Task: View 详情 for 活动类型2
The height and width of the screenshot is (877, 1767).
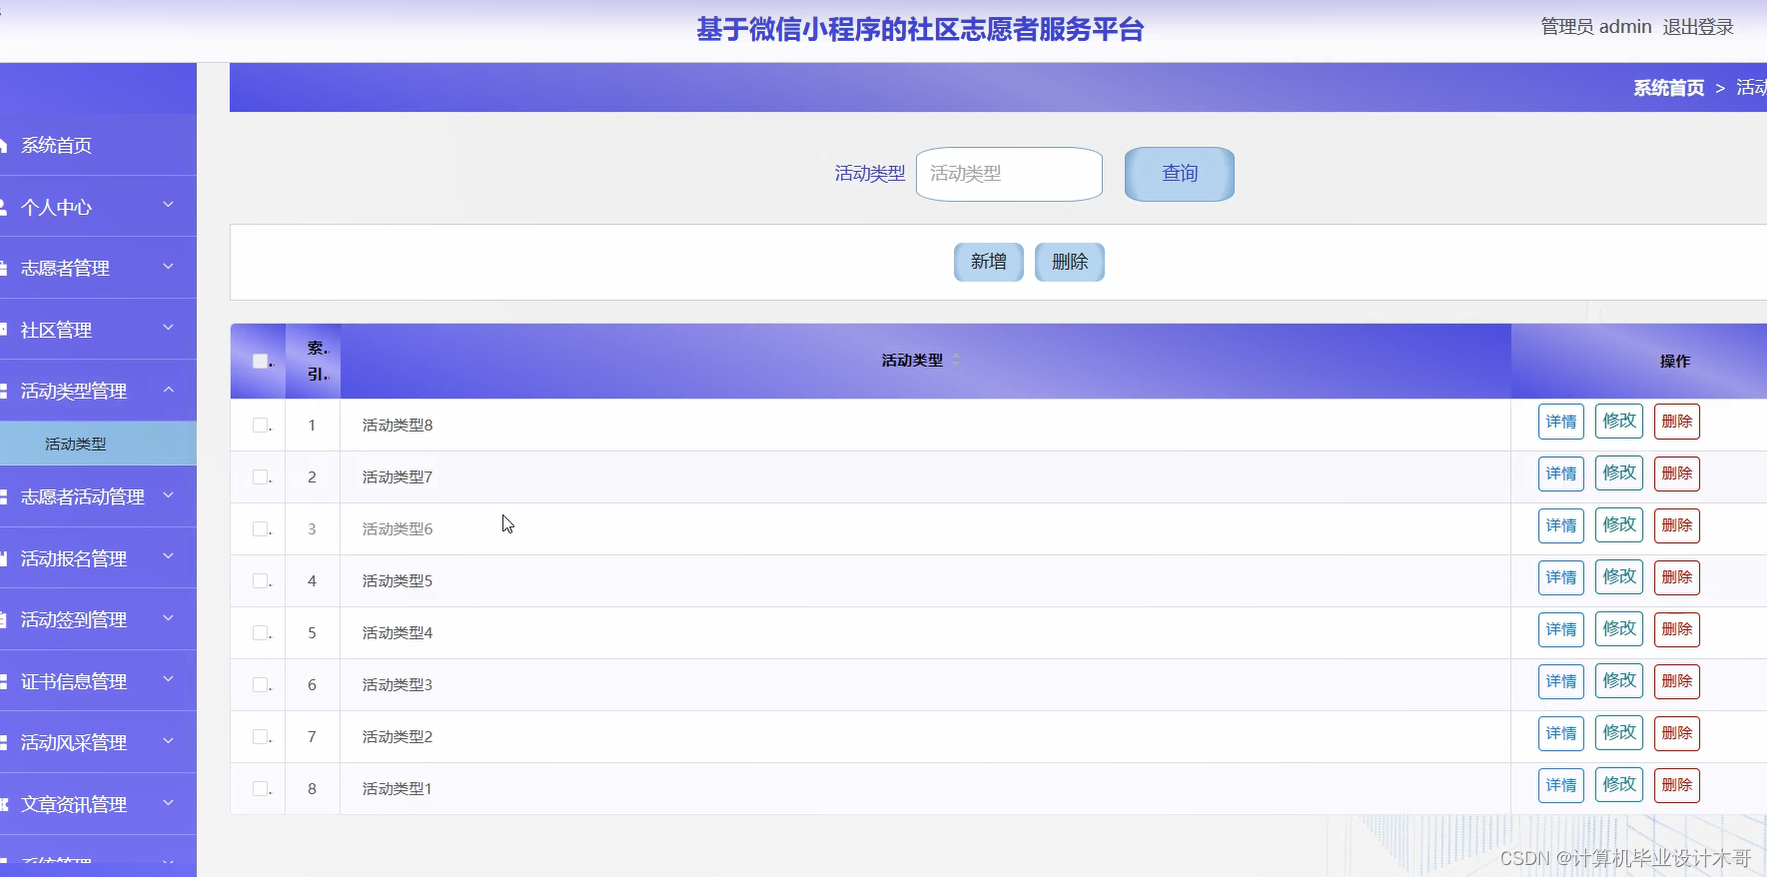Action: 1561,734
